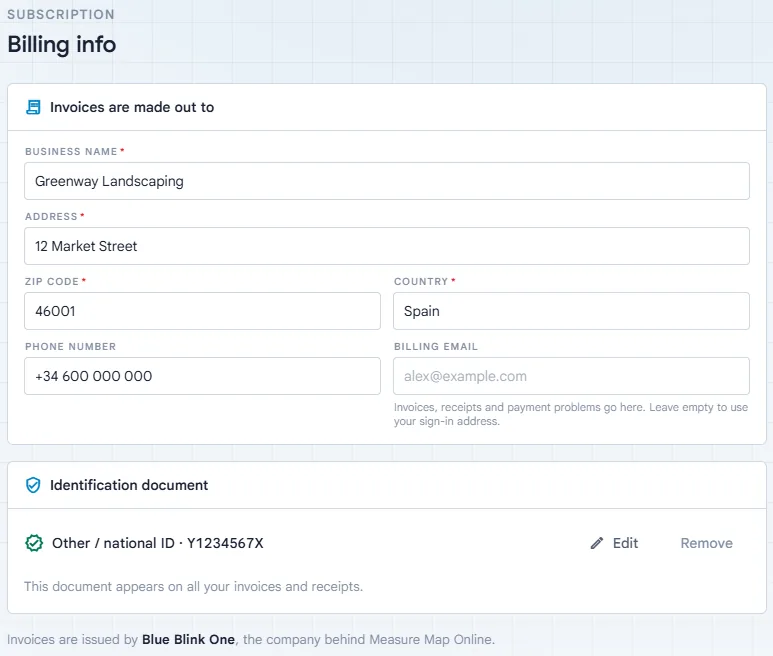Focus the Business Name field

click(387, 181)
